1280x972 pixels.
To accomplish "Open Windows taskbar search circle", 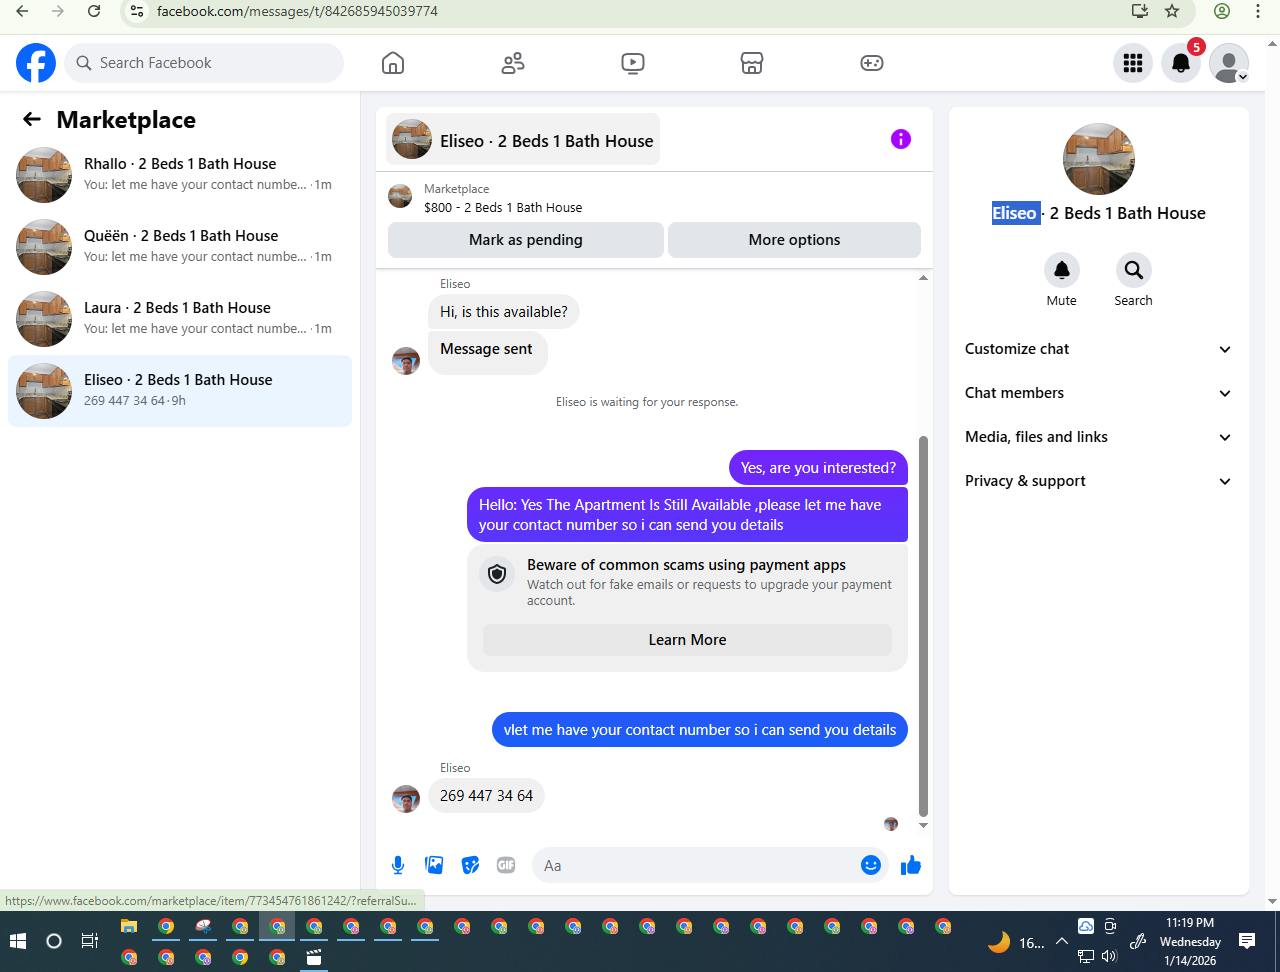I will pos(54,941).
